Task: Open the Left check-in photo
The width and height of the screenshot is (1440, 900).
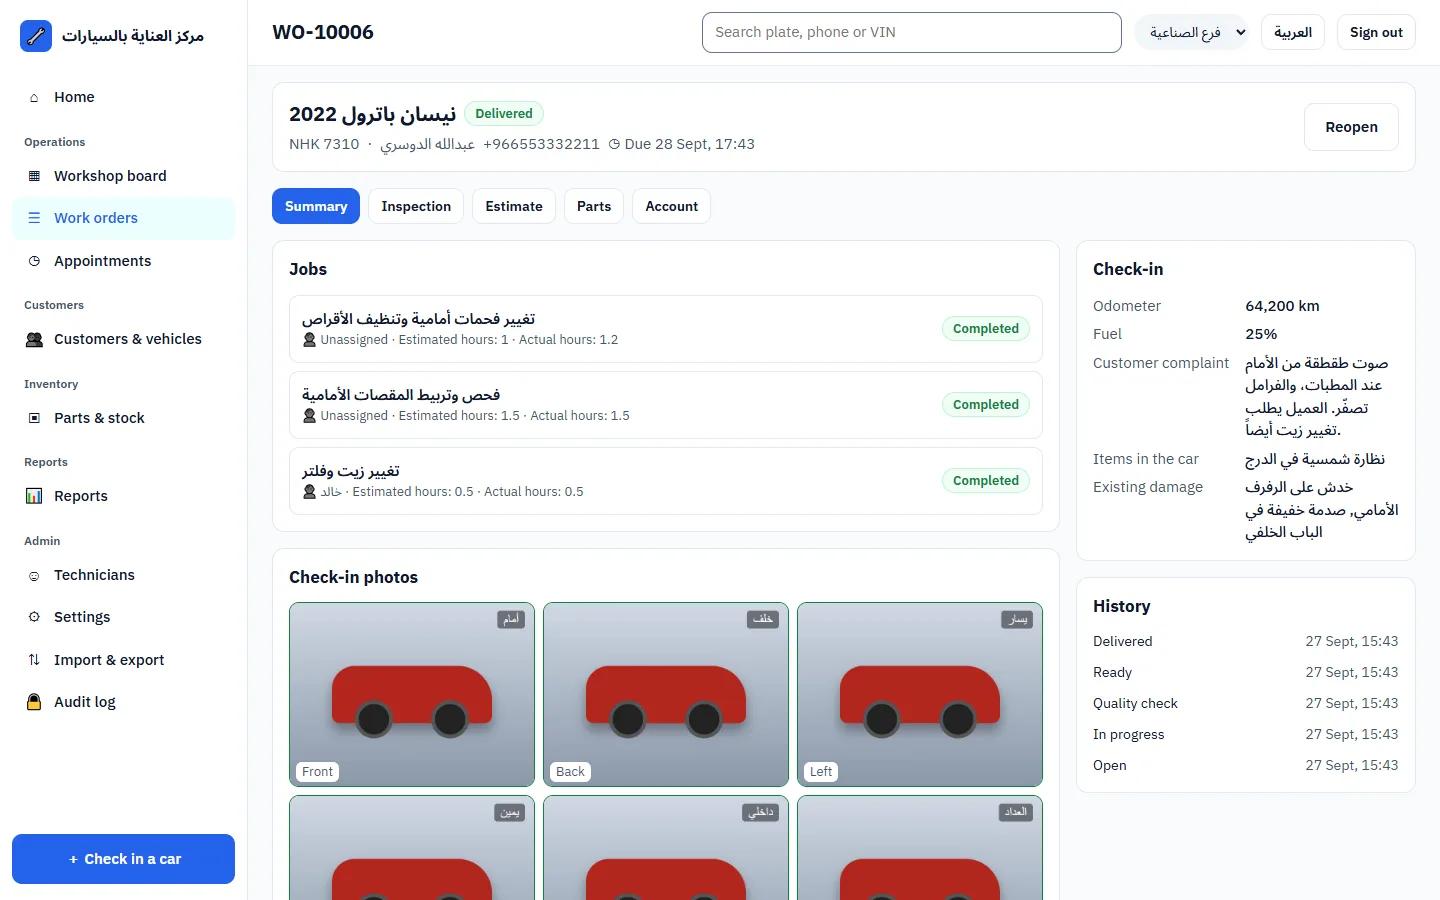Action: 920,695
